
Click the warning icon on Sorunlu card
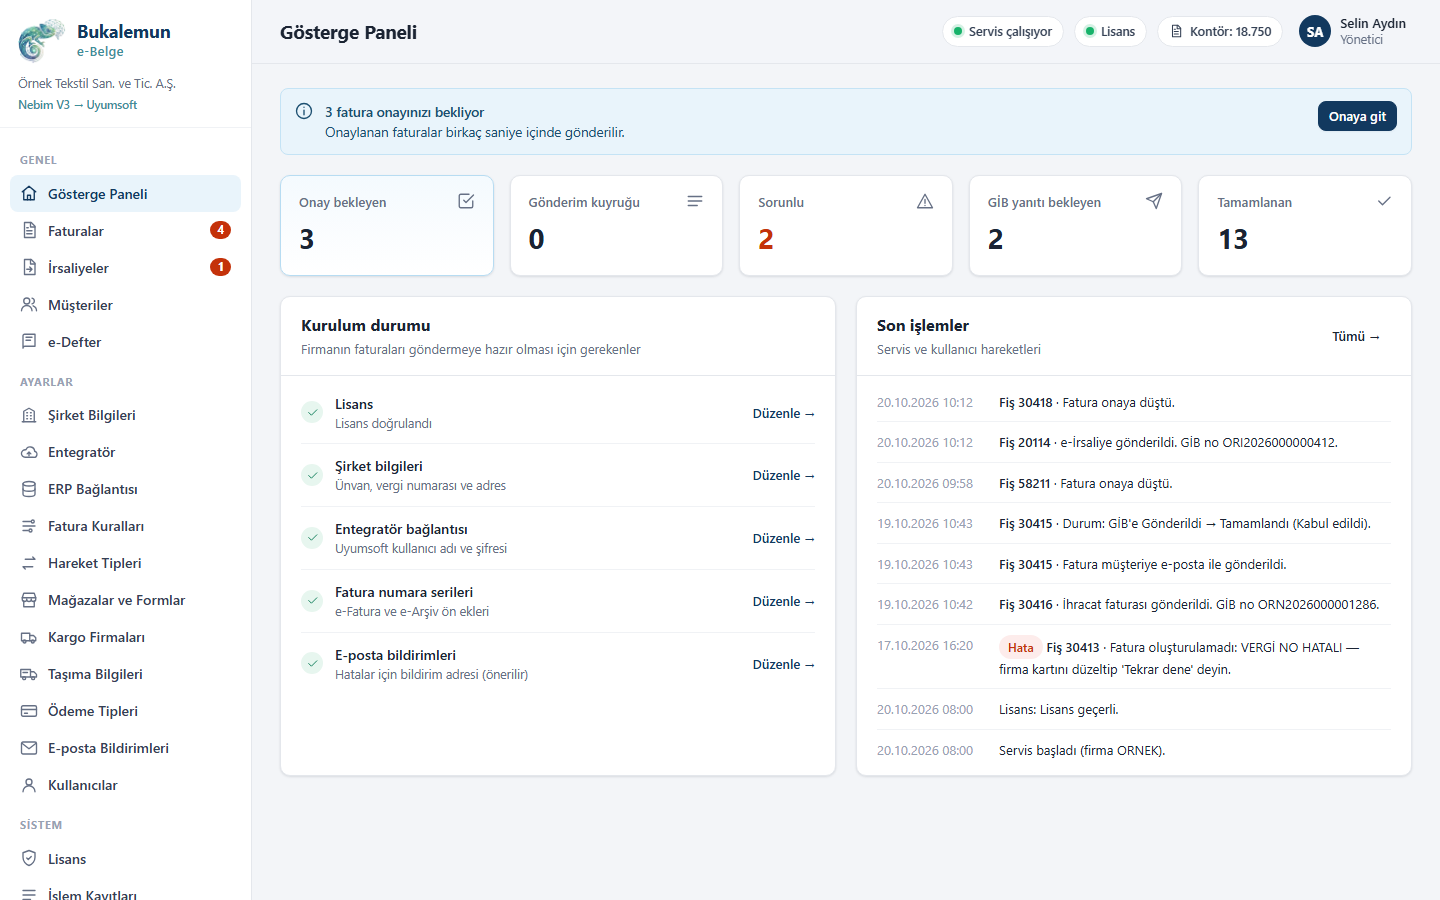(925, 201)
